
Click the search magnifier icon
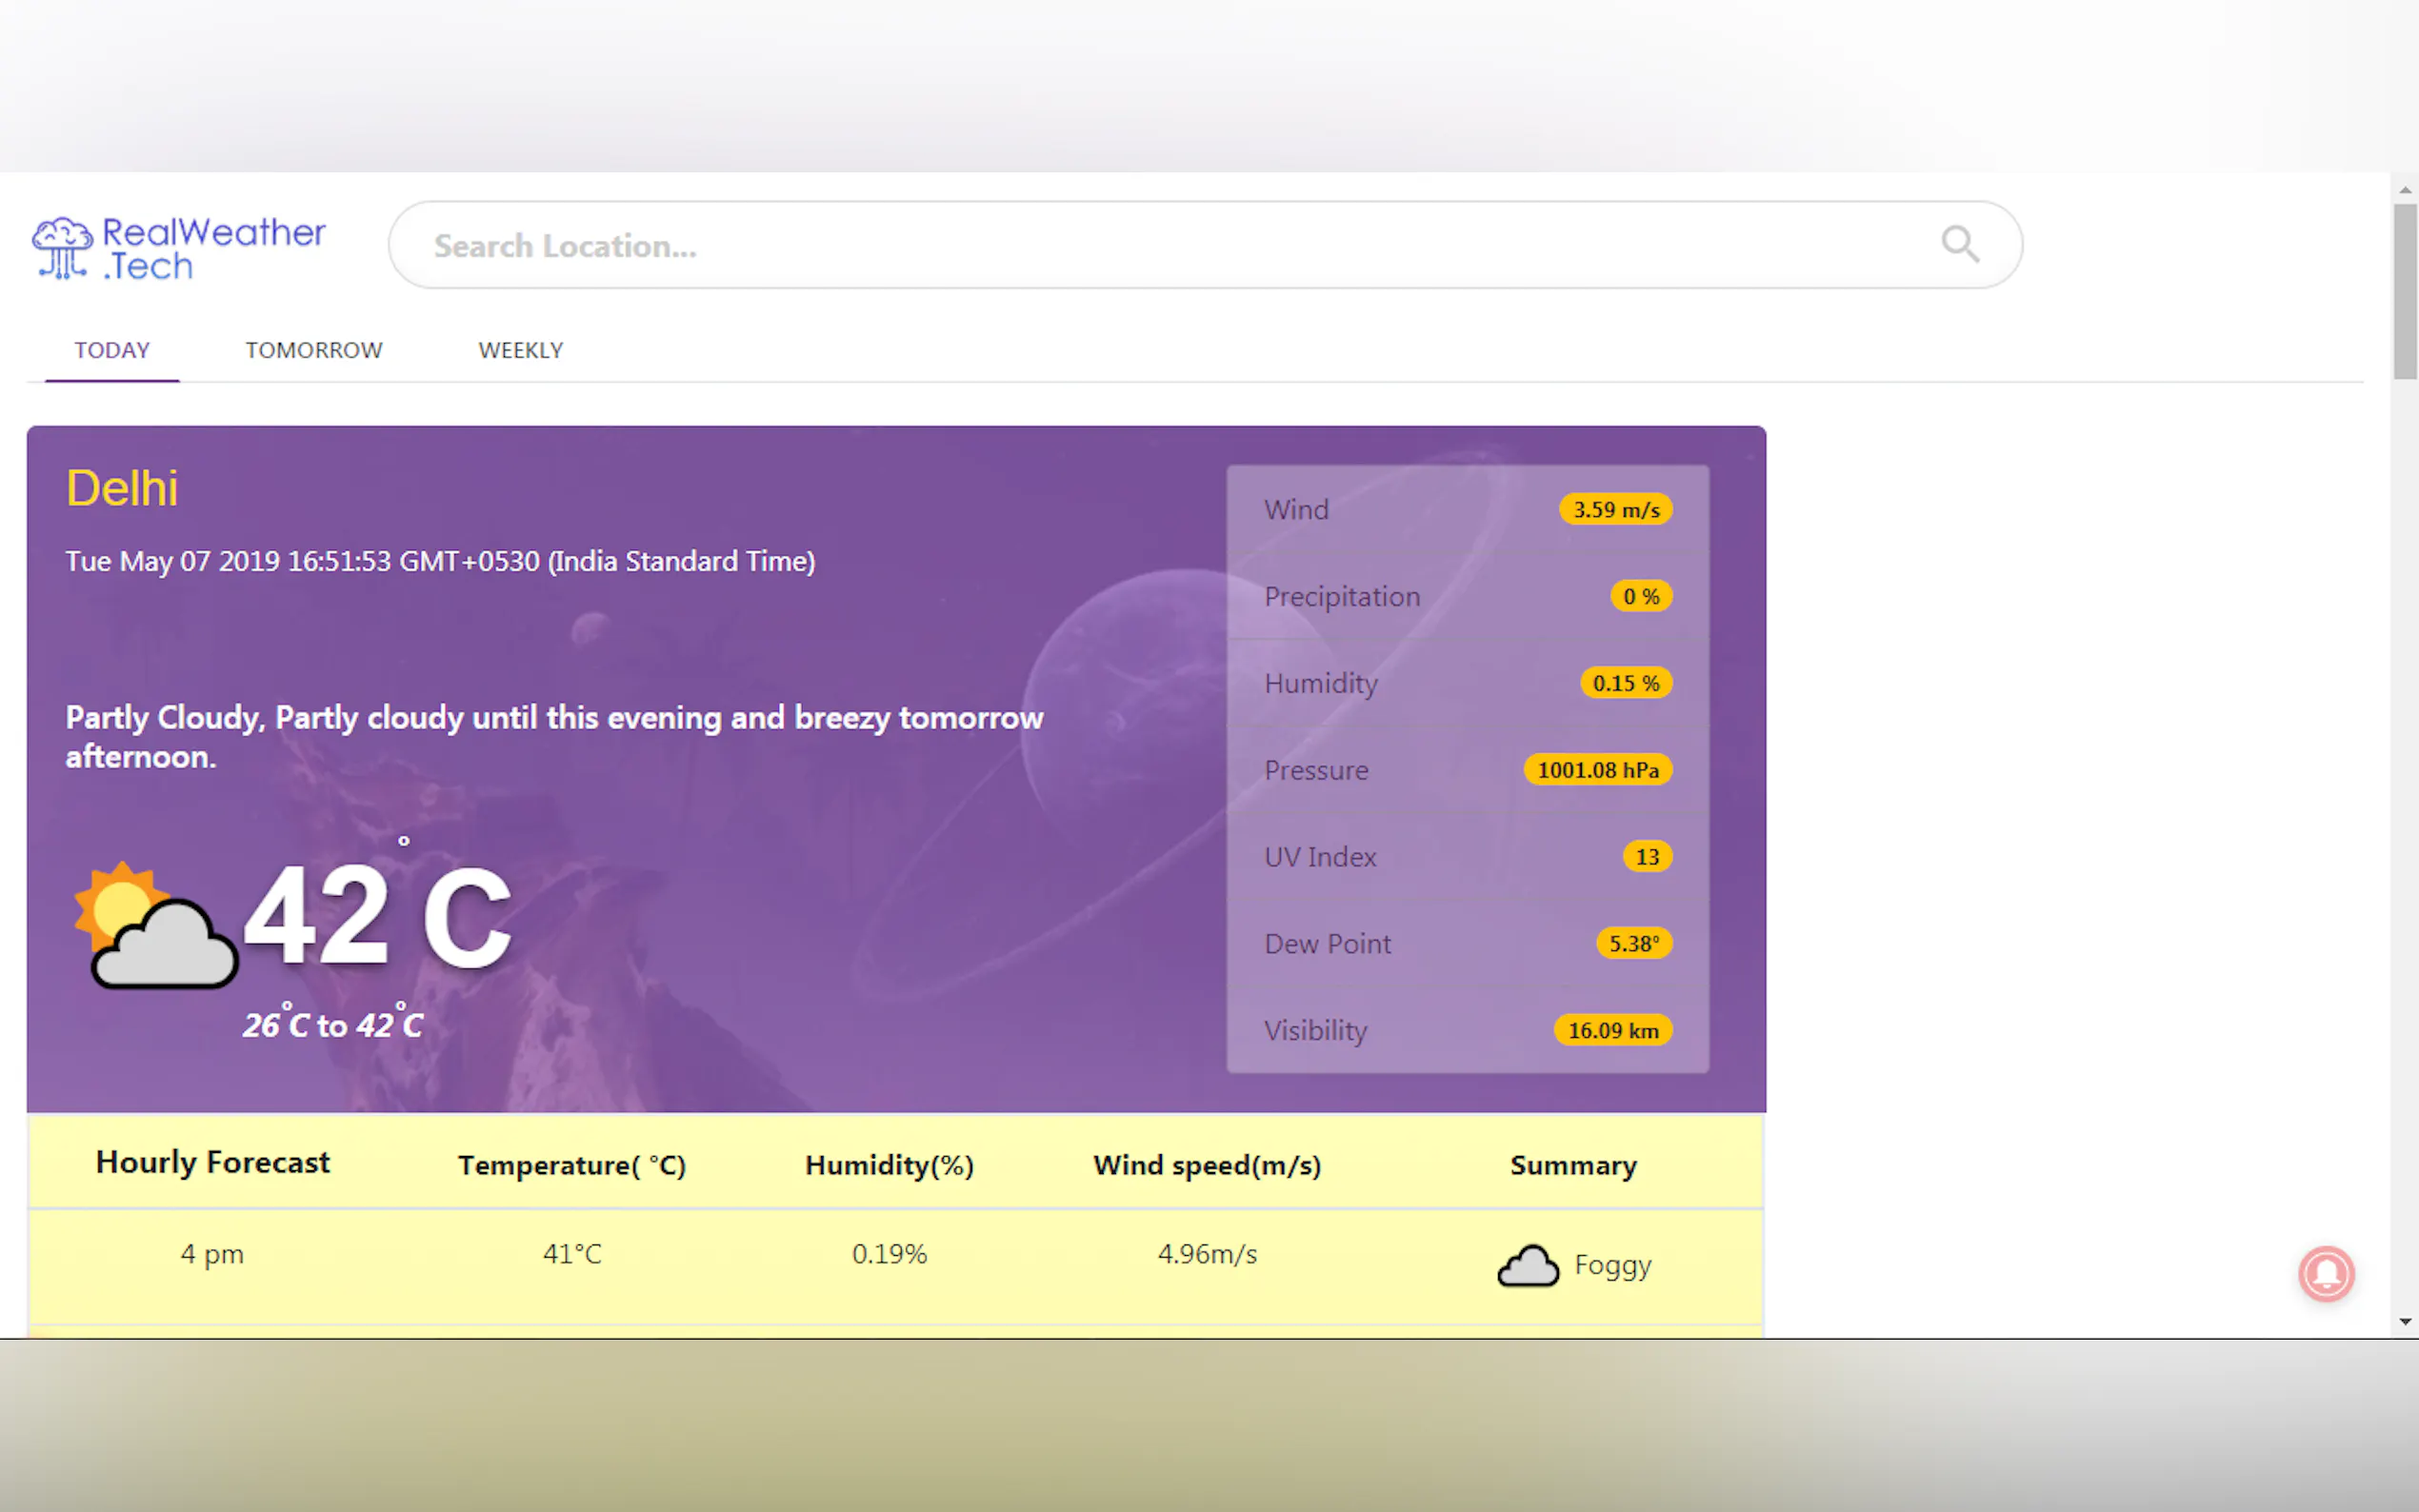pyautogui.click(x=1959, y=244)
